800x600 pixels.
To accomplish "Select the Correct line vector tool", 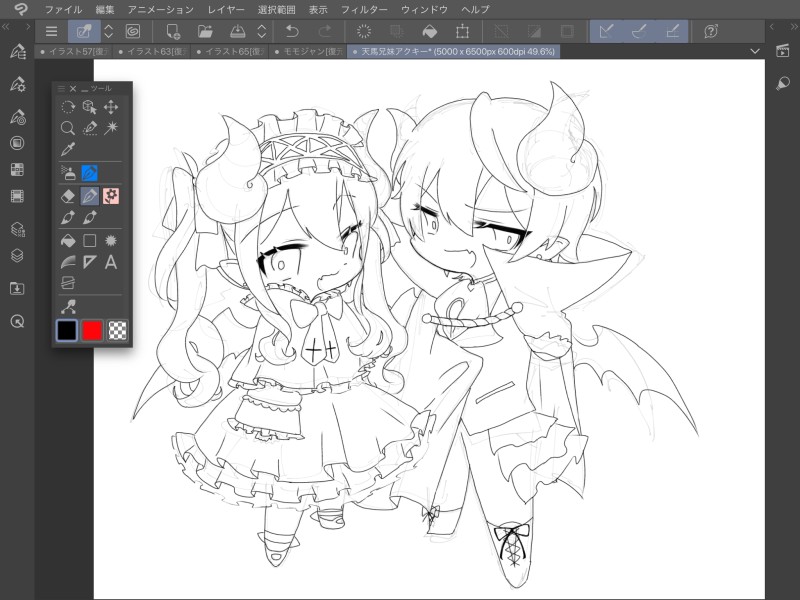I will click(x=68, y=307).
